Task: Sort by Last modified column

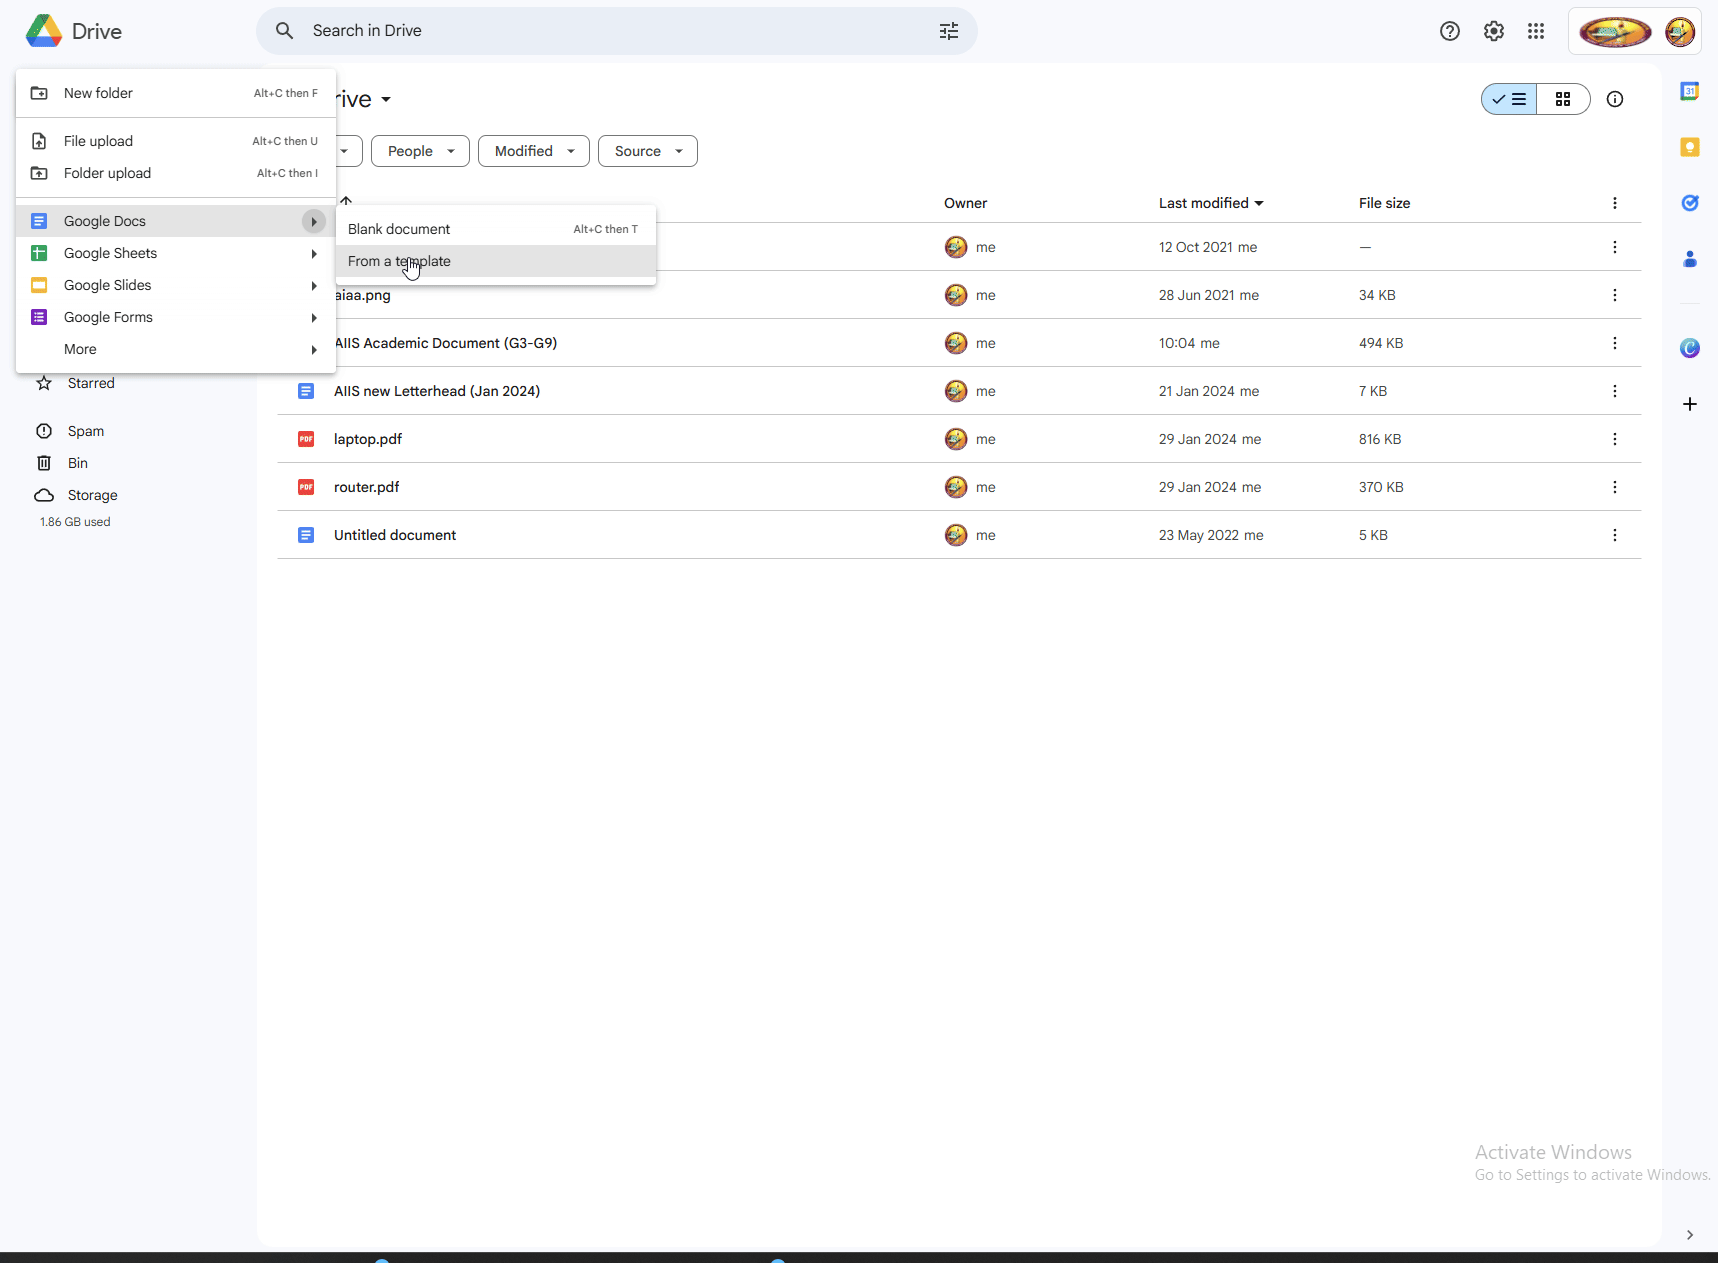Action: (1211, 203)
